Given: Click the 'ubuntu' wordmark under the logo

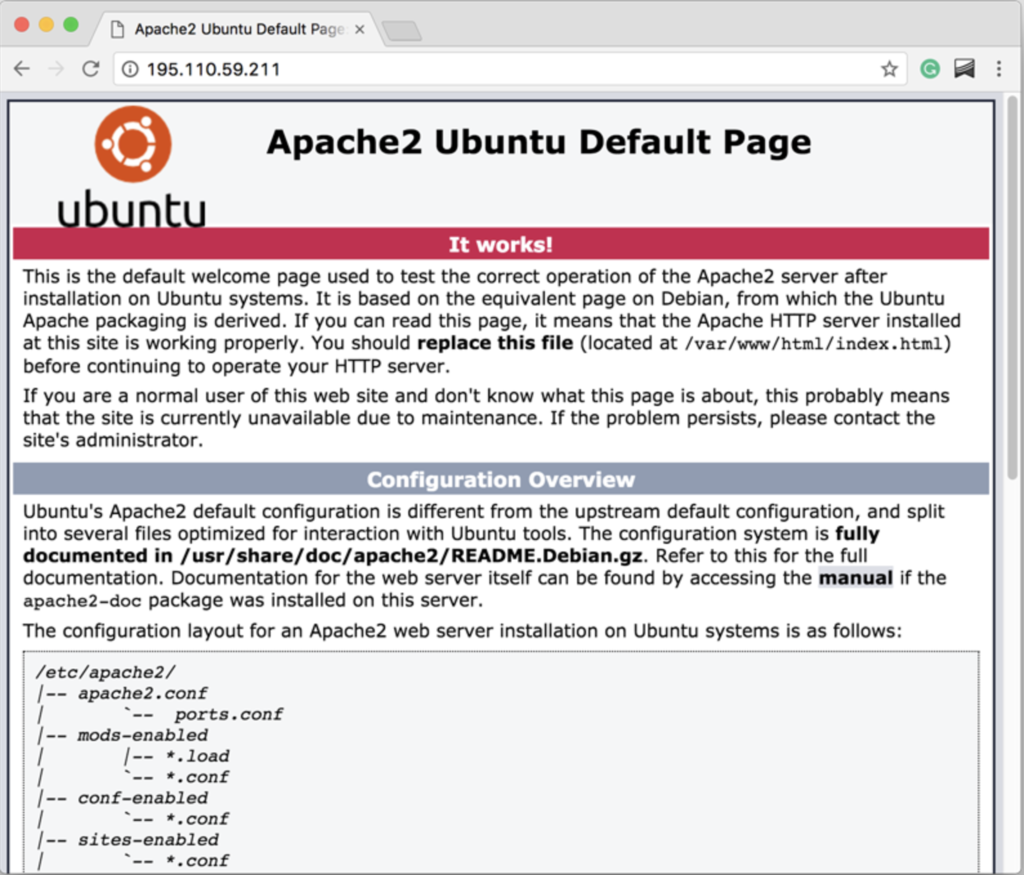Looking at the screenshot, I should 132,209.
